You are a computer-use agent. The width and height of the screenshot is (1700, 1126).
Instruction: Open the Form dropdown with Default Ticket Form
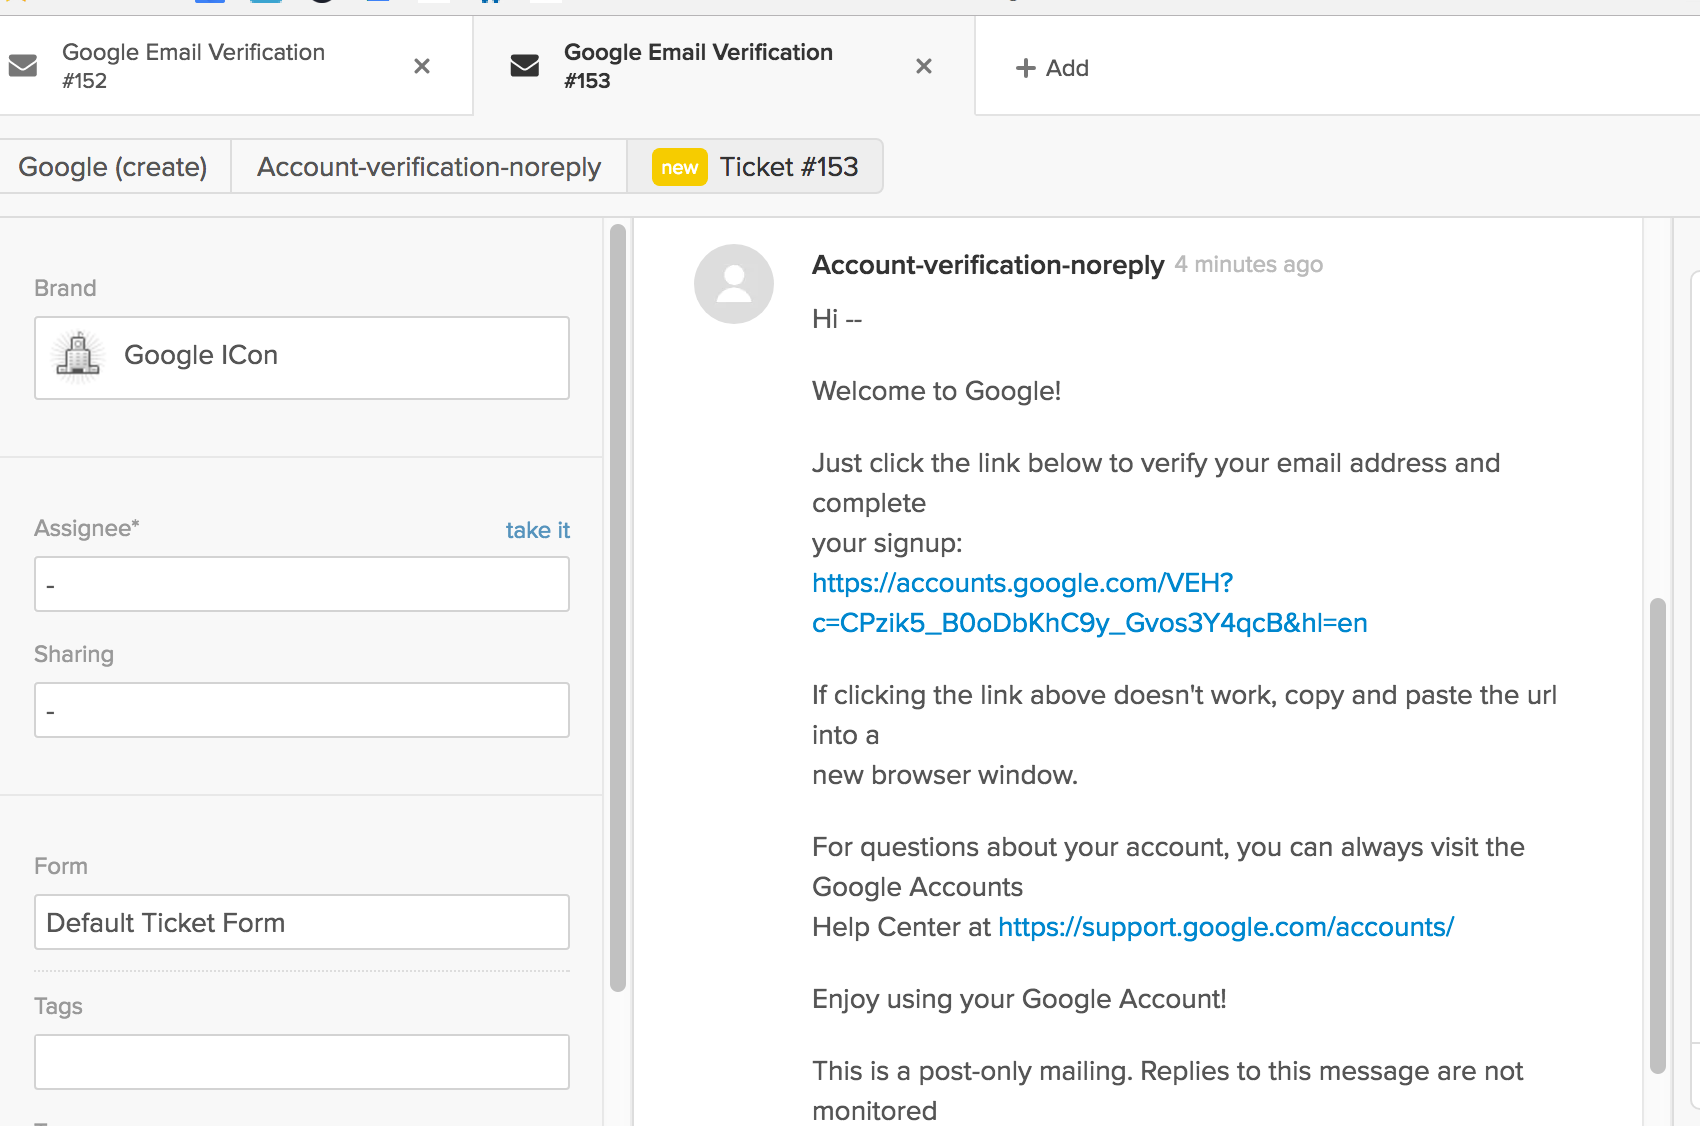302,922
